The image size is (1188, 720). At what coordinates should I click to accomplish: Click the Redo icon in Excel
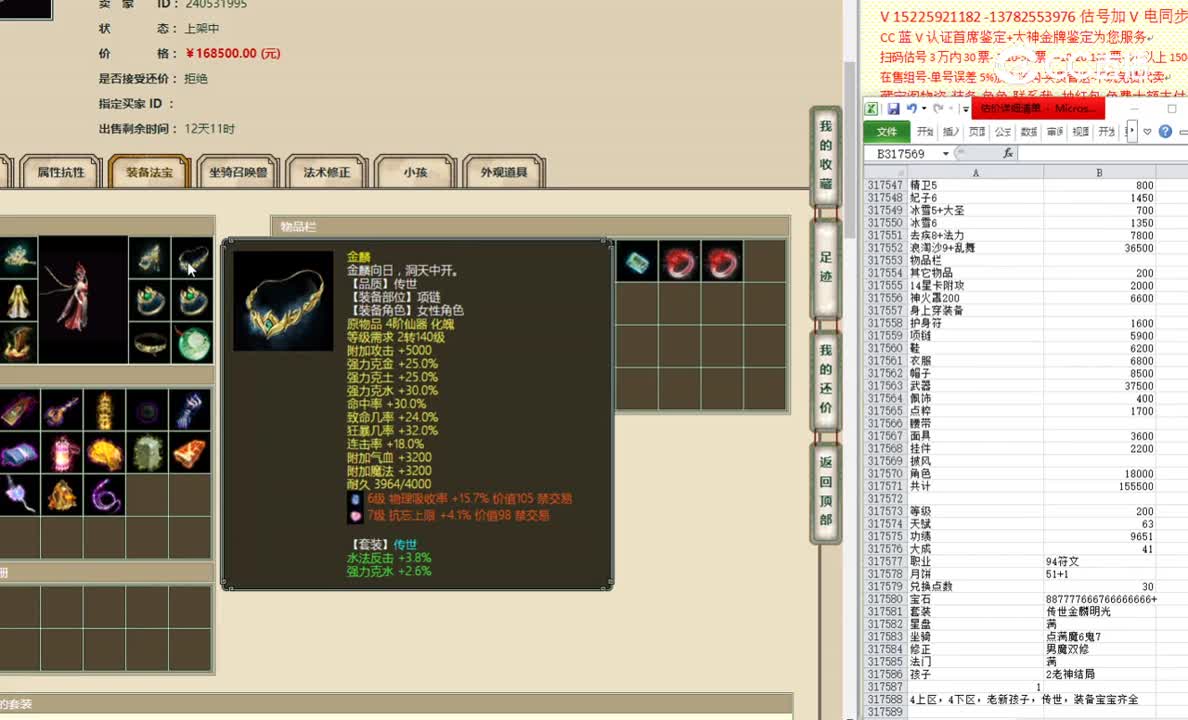tap(936, 107)
